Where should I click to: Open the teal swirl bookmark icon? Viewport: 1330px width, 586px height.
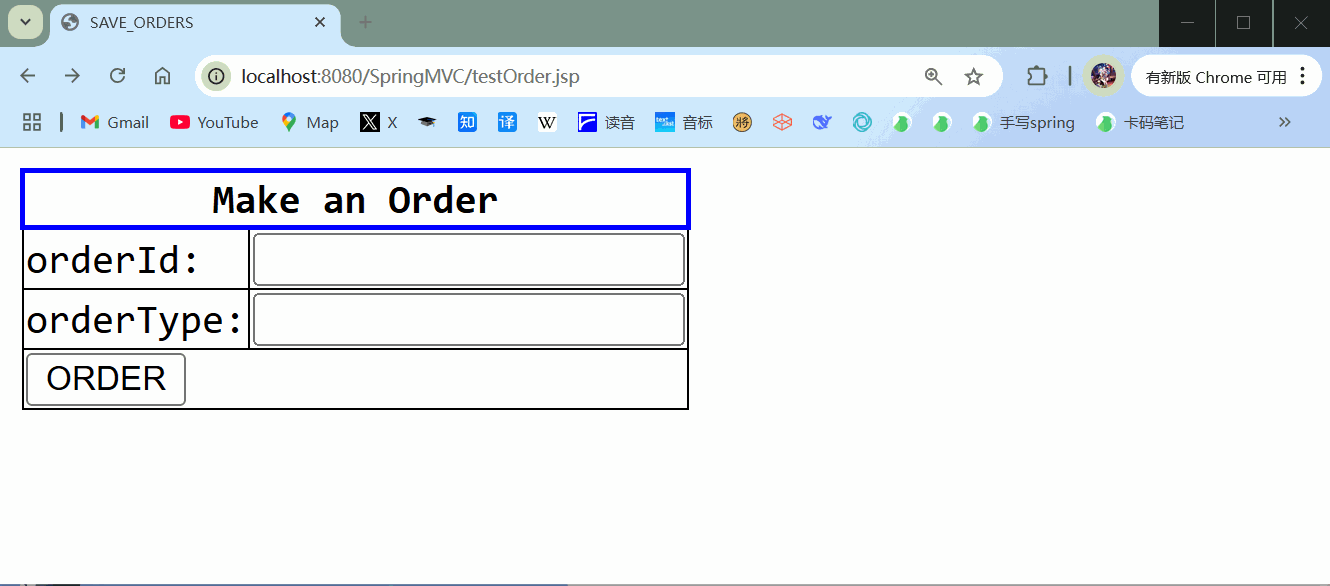pyautogui.click(x=862, y=122)
